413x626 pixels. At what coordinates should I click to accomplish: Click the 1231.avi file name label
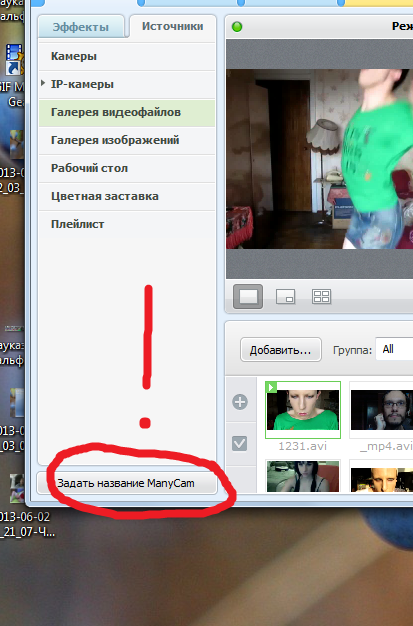click(302, 446)
